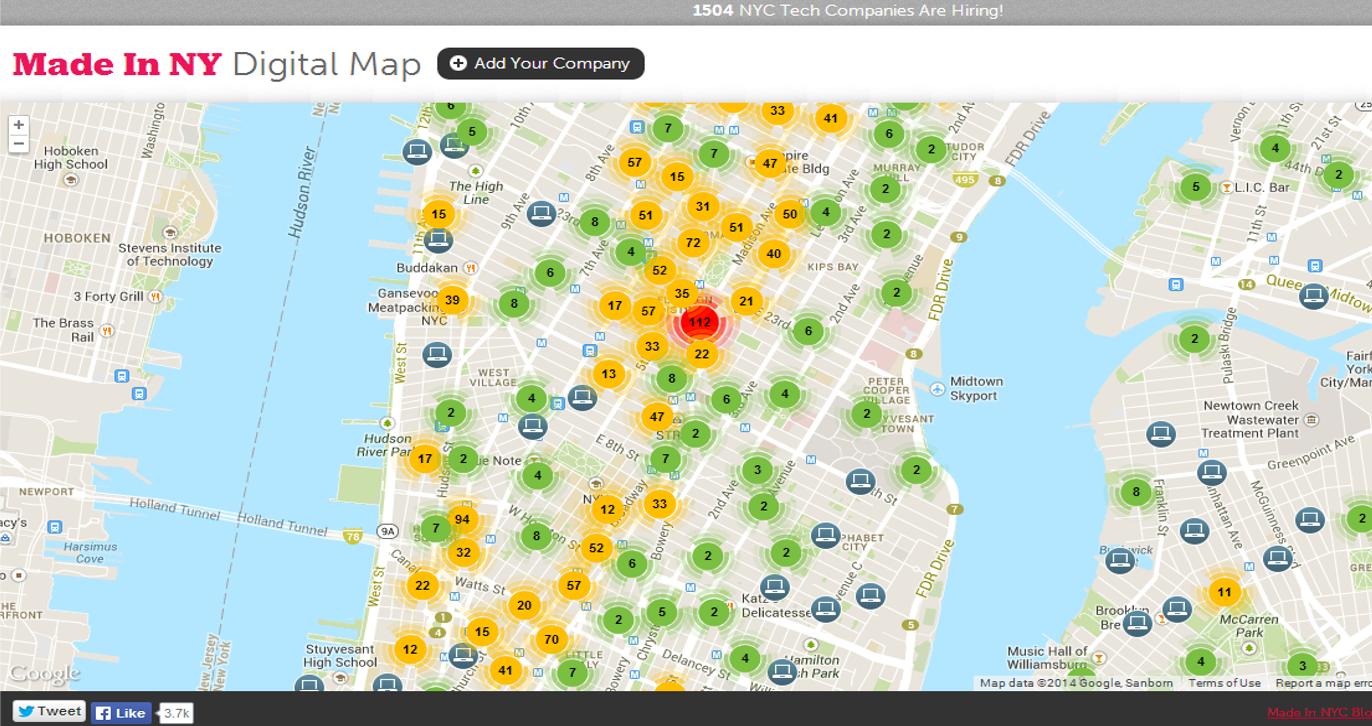The height and width of the screenshot is (726, 1372).
Task: Click the 11 cluster near McCarren Park
Action: 1224,592
